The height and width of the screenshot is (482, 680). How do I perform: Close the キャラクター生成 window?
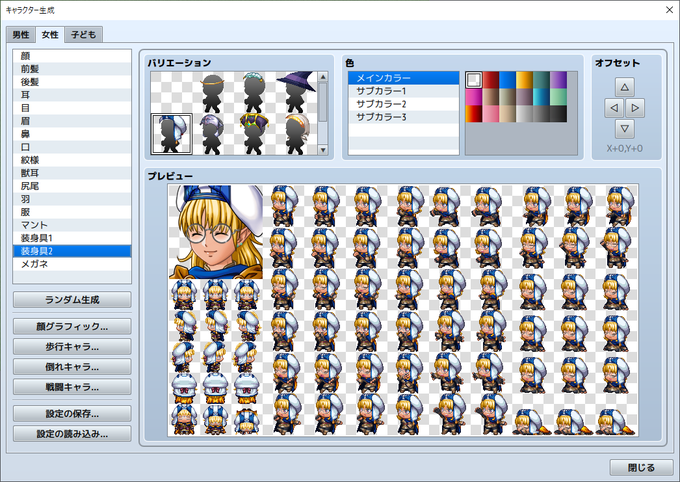(669, 10)
